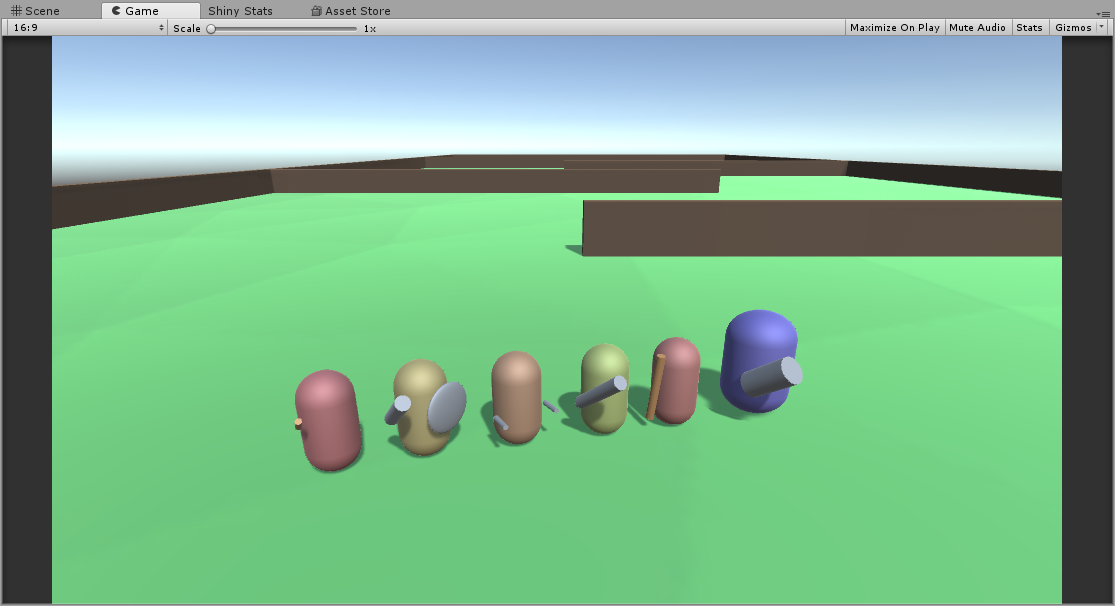Screen dimensions: 1115x606
Task: Click the Scene tab grid icon
Action: 17,11
